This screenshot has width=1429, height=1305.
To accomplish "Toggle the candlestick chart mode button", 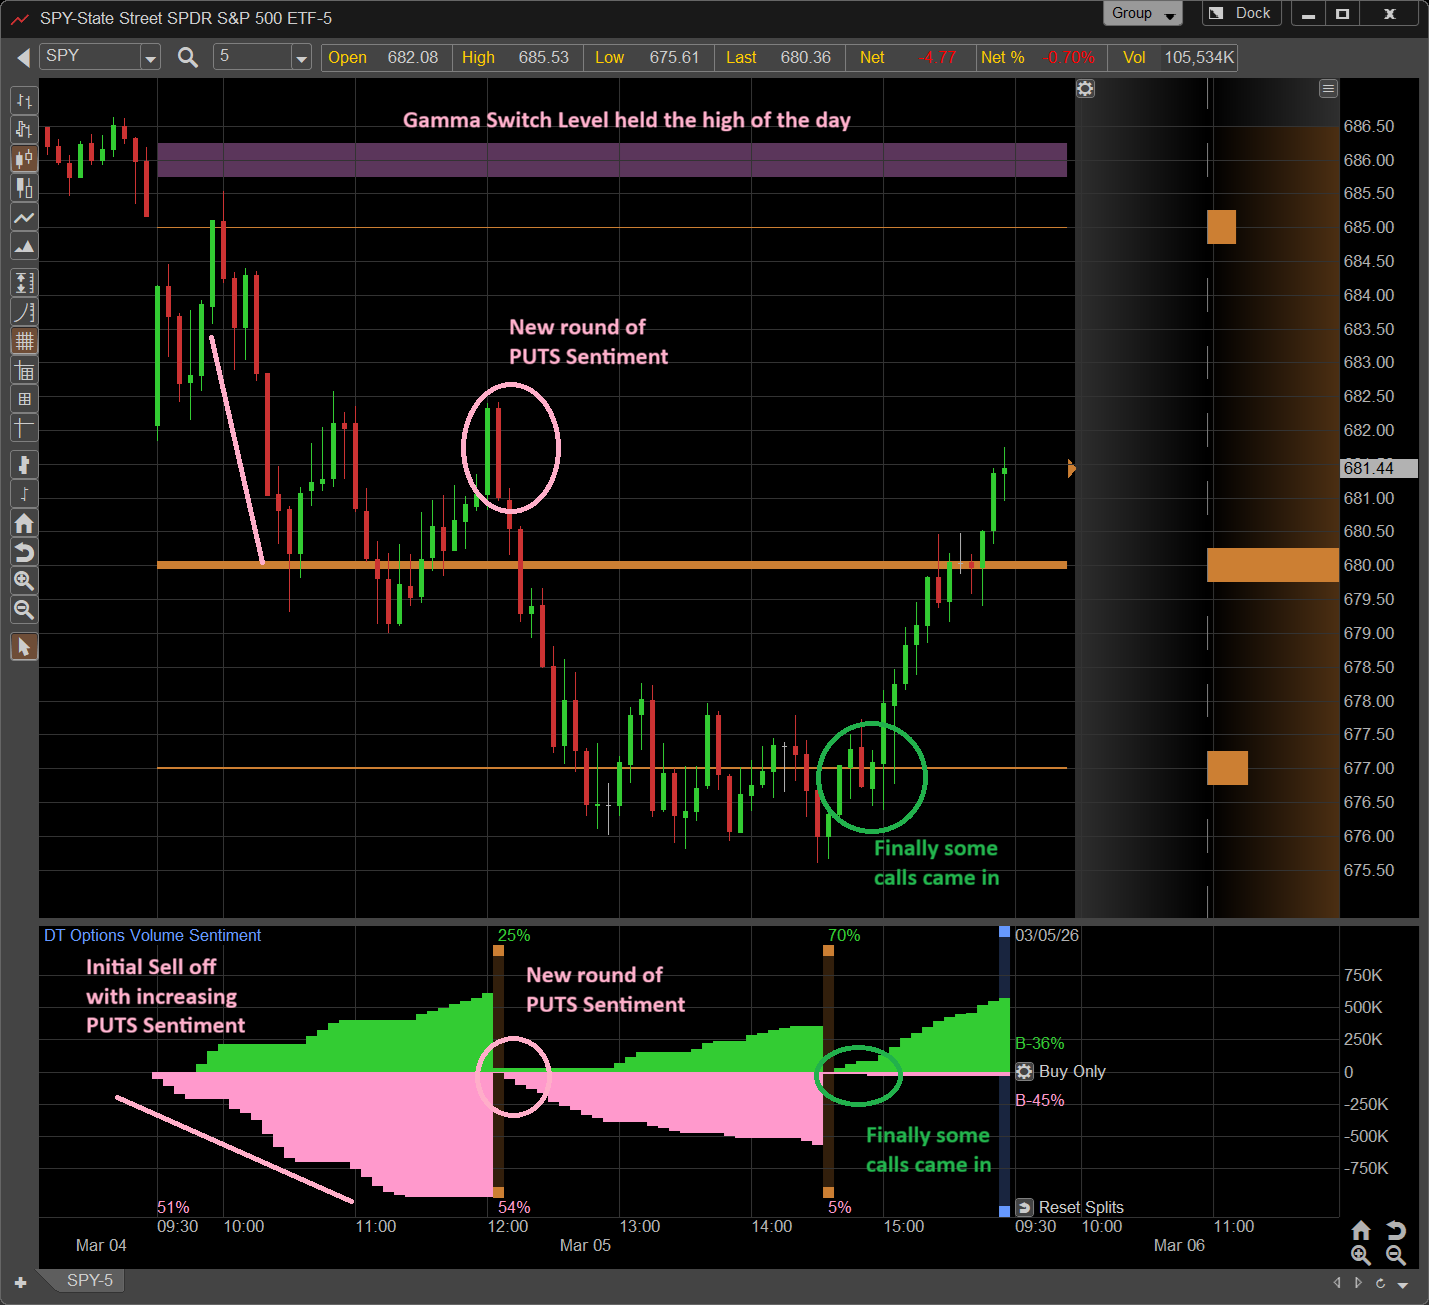I will coord(24,158).
